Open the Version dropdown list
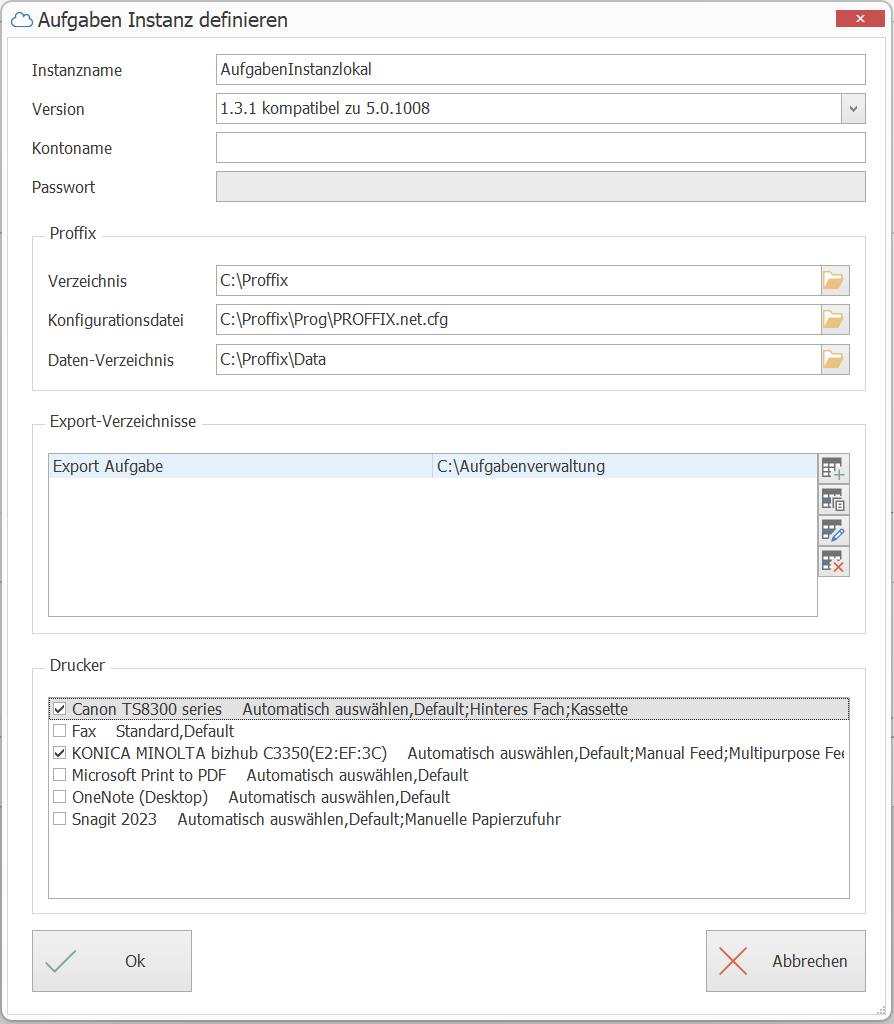894x1024 pixels. pyautogui.click(x=853, y=109)
